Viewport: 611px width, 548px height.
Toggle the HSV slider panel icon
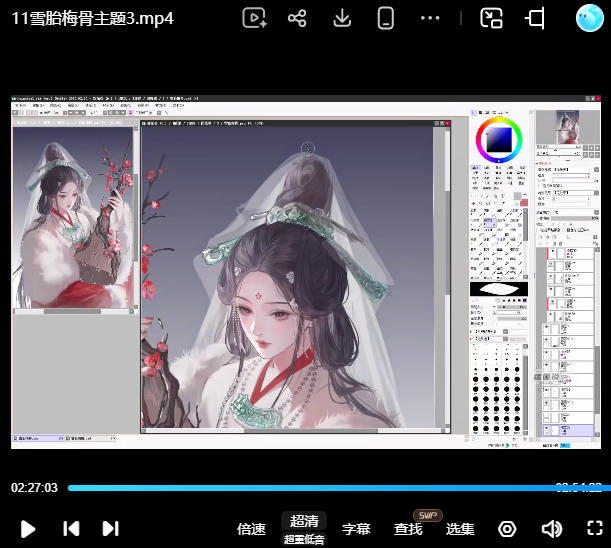pos(487,112)
